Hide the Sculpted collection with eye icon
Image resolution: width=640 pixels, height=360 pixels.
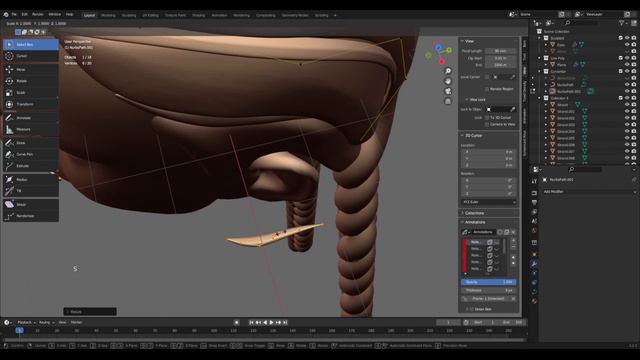(x=627, y=38)
